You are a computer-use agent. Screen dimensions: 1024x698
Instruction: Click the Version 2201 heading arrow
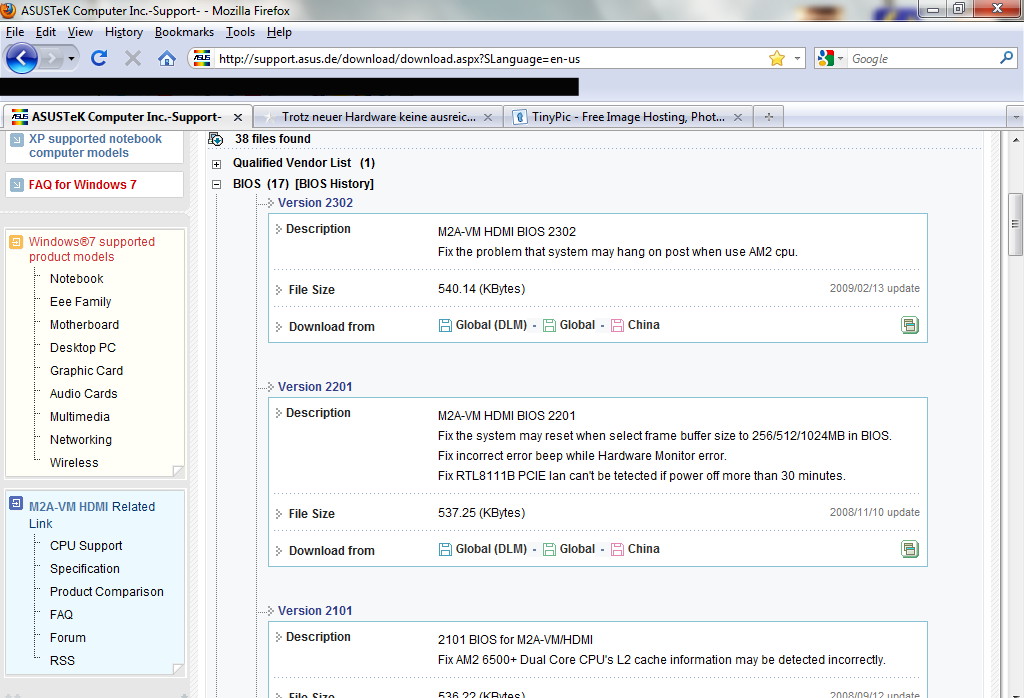[x=270, y=387]
